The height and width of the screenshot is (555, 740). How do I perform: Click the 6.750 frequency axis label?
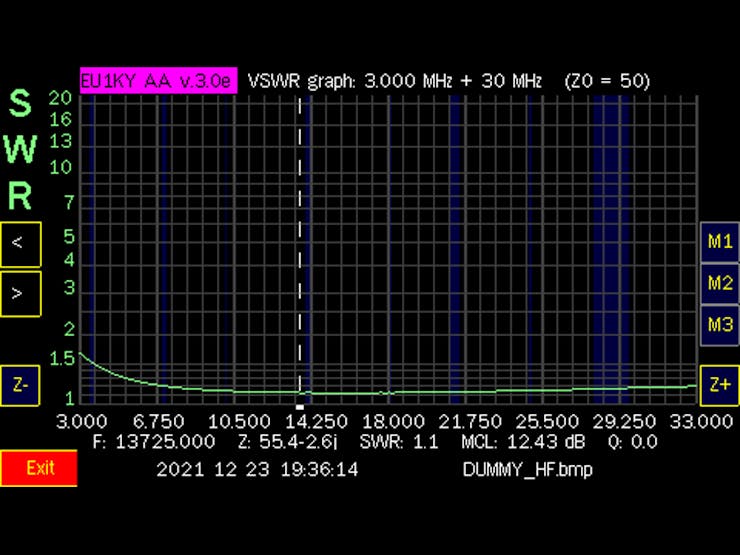click(159, 421)
